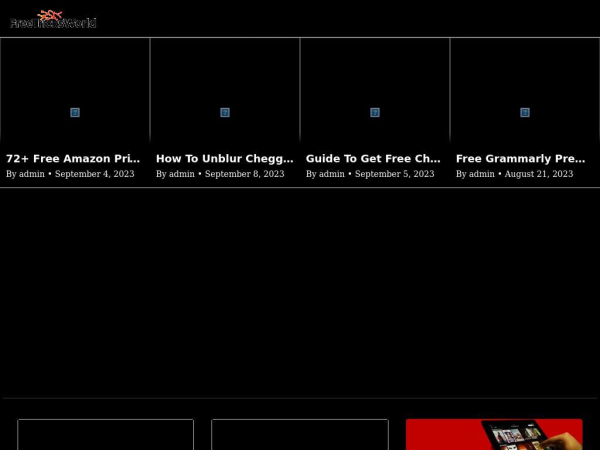Screen dimensions: 600x450
Task: Open the 'Free Grammarly Pre...' article title
Action: coord(520,158)
